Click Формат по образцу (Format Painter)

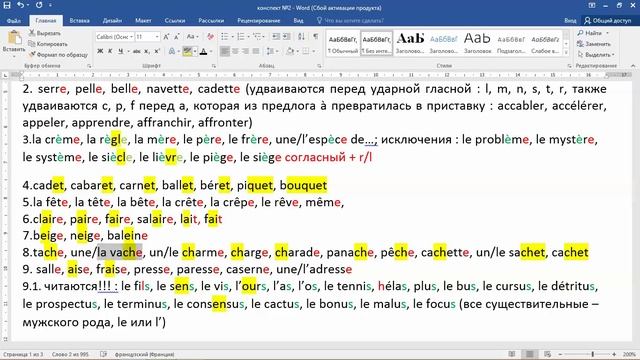coord(58,54)
